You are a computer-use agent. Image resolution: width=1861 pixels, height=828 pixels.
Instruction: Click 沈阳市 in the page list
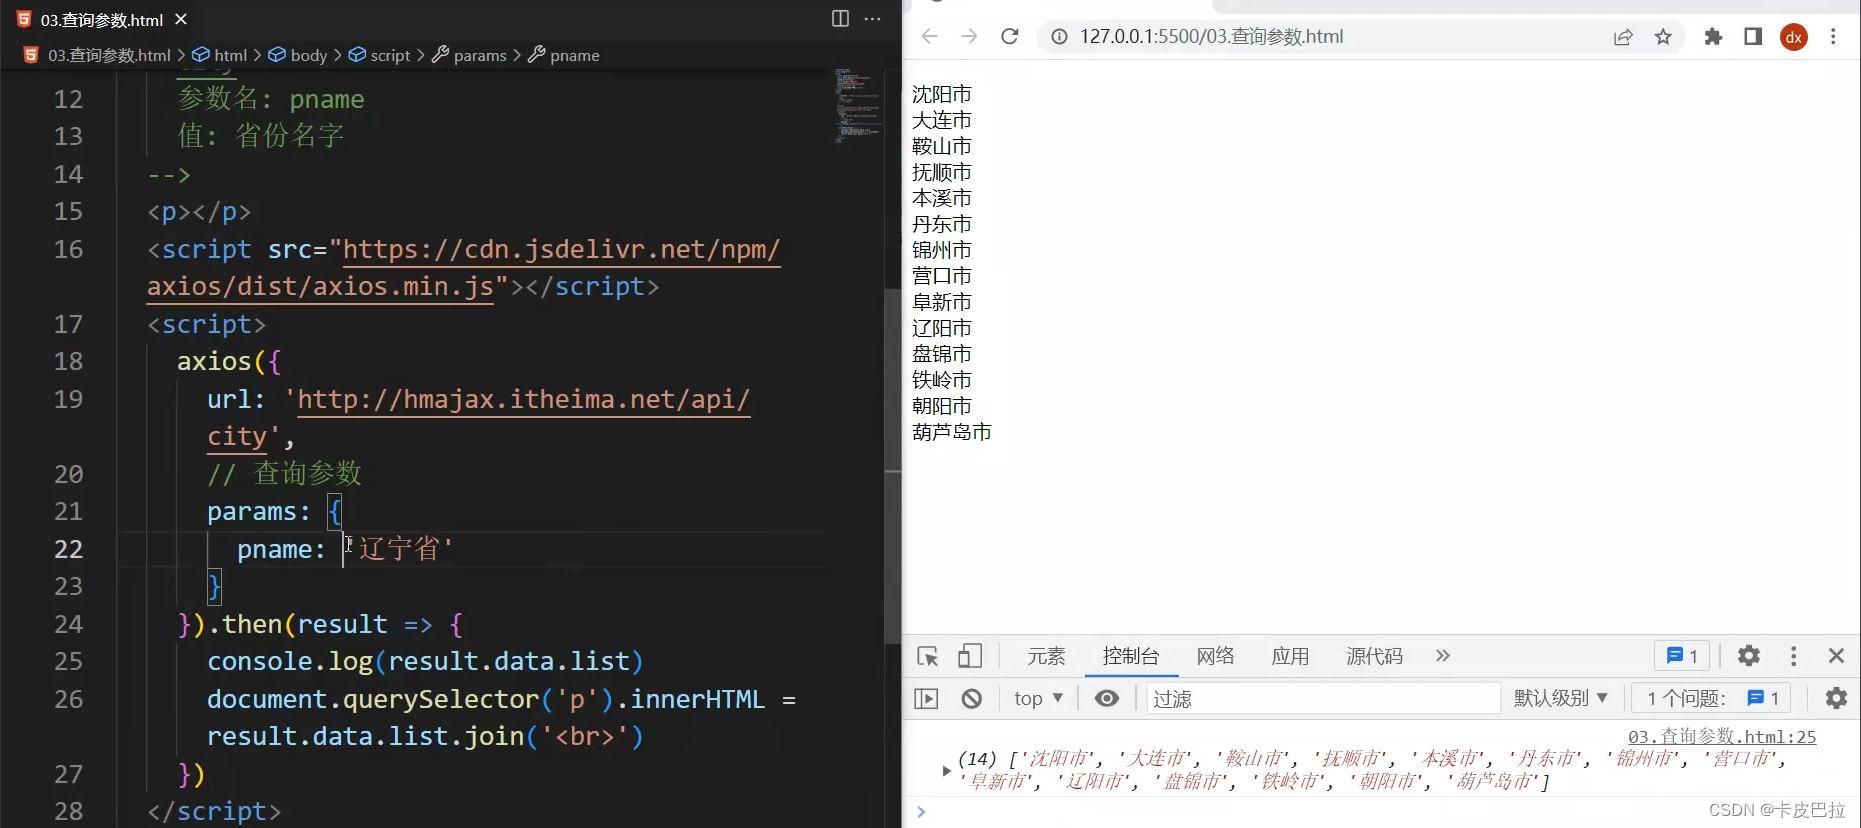(942, 94)
